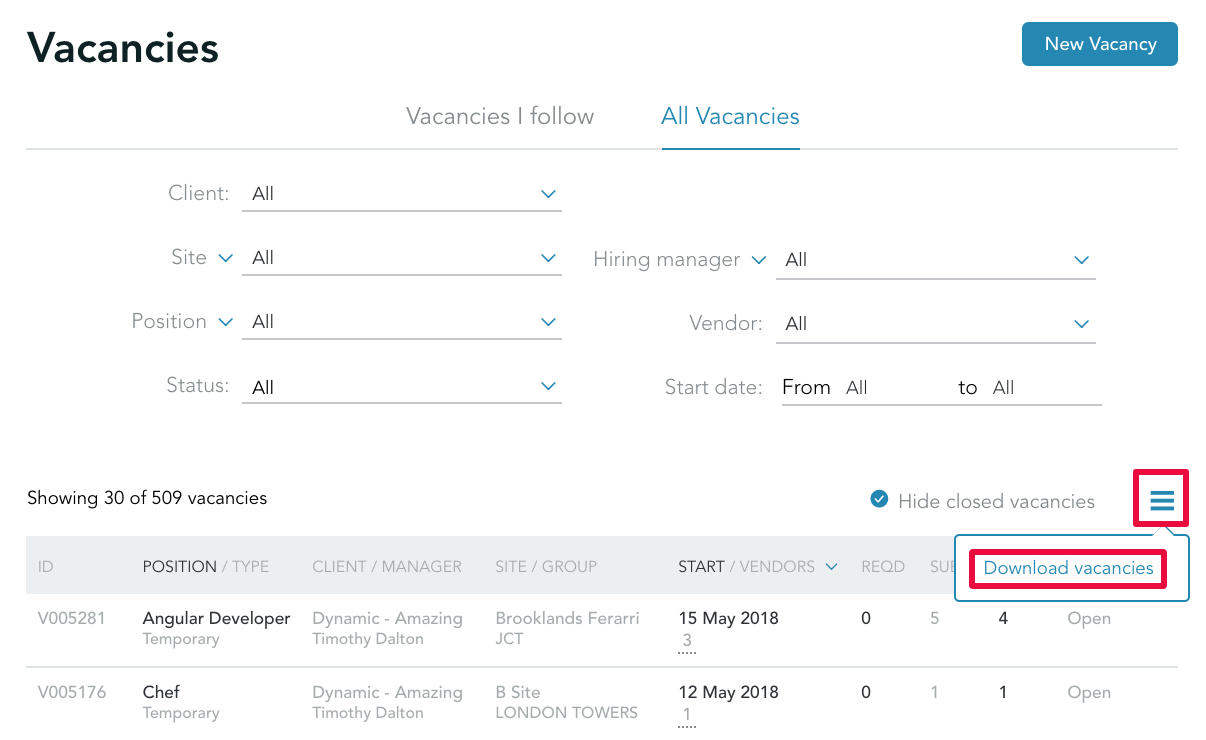The image size is (1206, 740).
Task: Click the New Vacancy button
Action: pos(1100,44)
